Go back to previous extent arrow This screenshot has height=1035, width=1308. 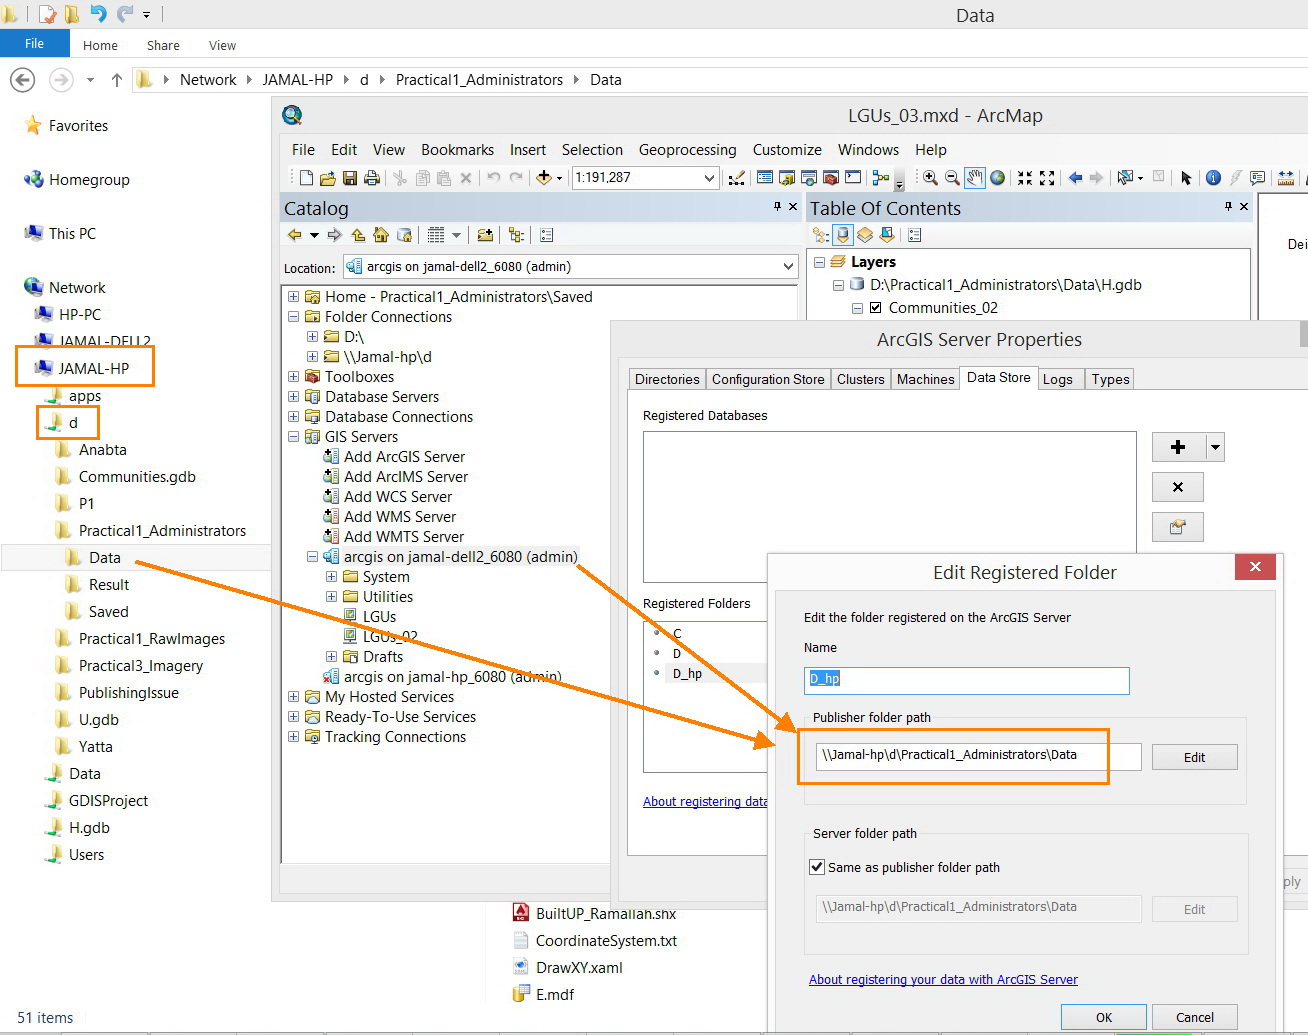[x=1076, y=178]
